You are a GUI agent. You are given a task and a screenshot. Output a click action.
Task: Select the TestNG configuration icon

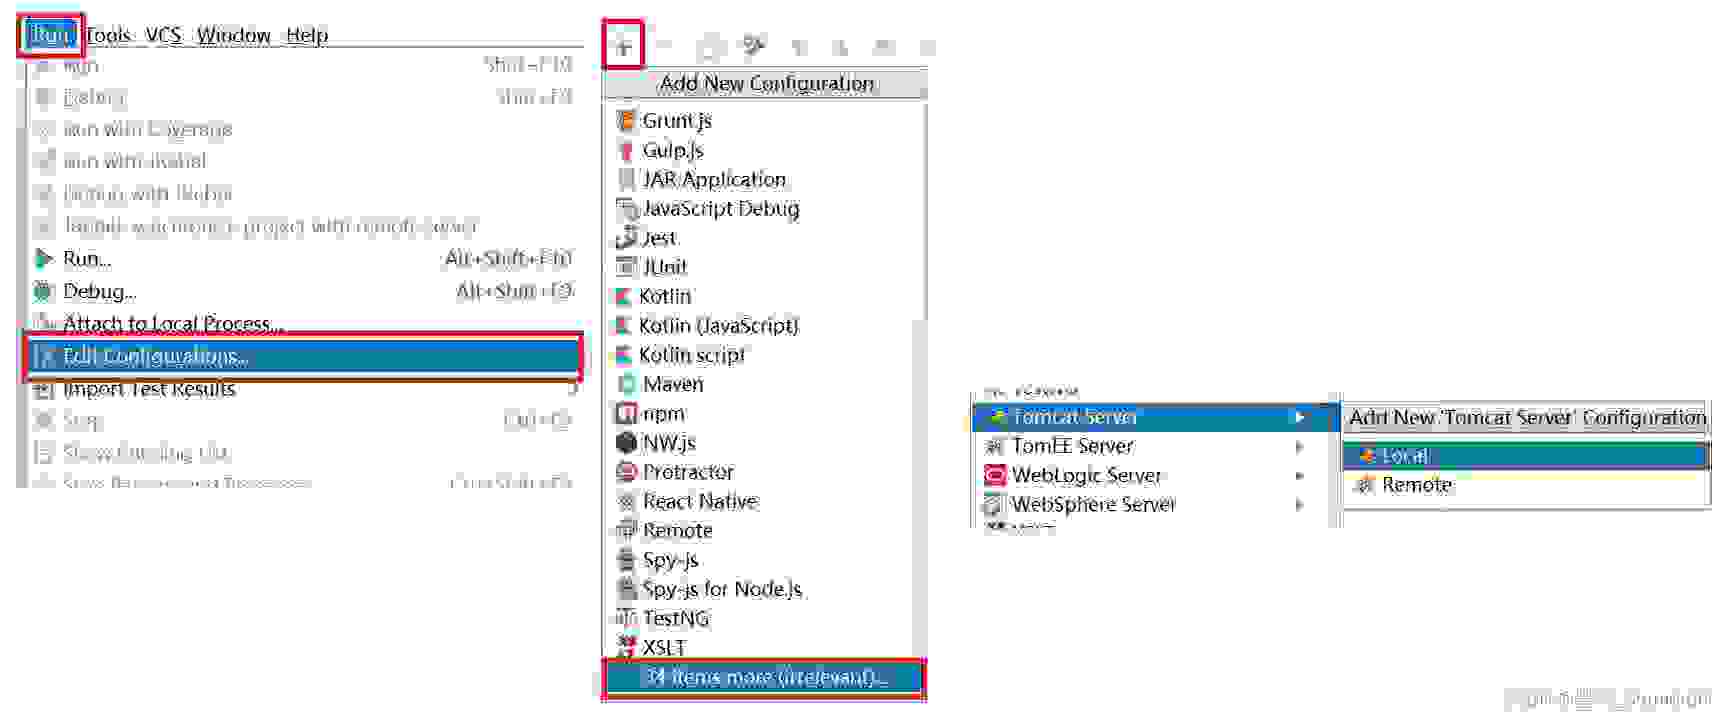tap(626, 618)
